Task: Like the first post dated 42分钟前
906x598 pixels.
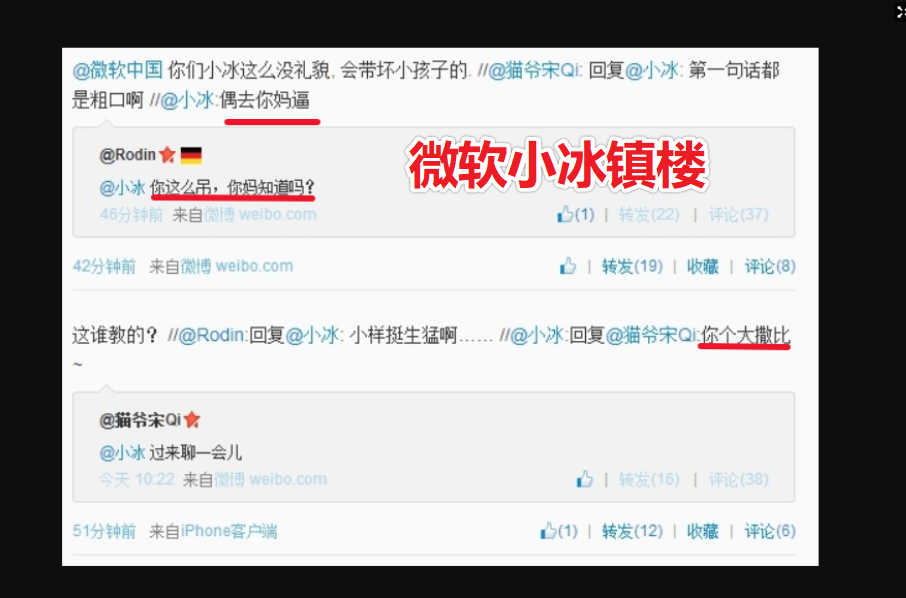Action: click(568, 266)
